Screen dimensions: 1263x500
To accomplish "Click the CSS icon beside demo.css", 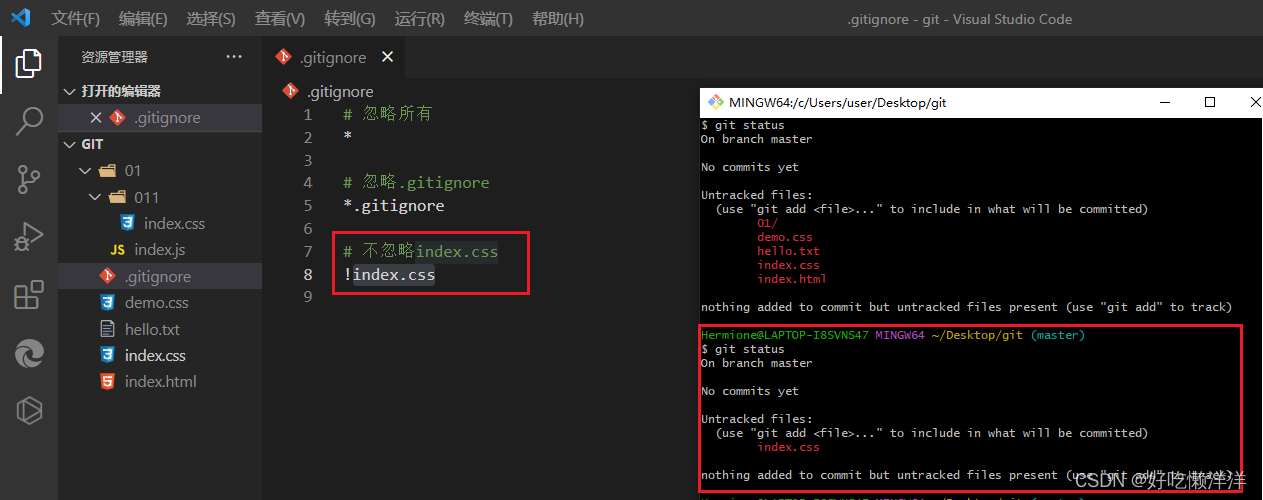I will (108, 303).
